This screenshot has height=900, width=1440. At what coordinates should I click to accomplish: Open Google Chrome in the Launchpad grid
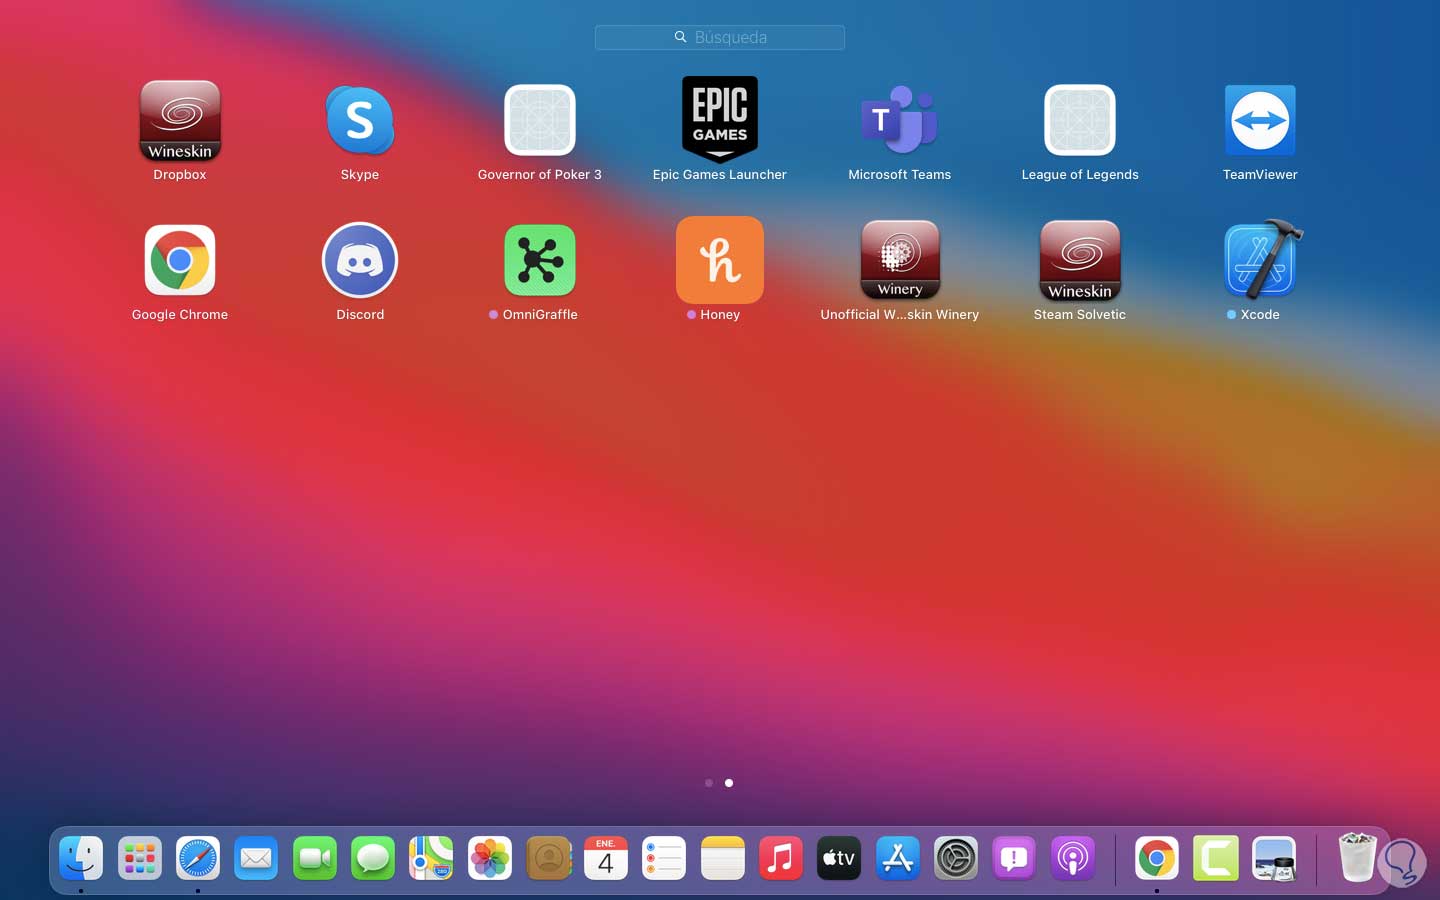click(x=180, y=260)
